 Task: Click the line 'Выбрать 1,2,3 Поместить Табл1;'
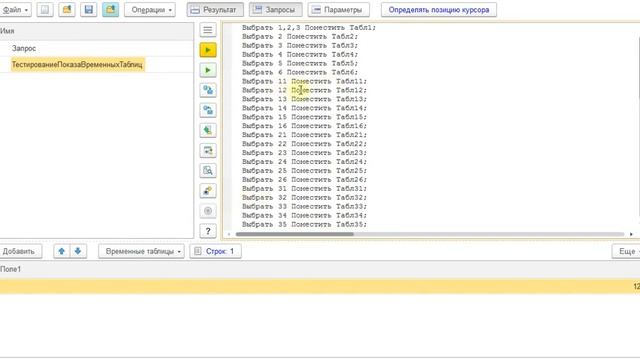[x=309, y=28]
